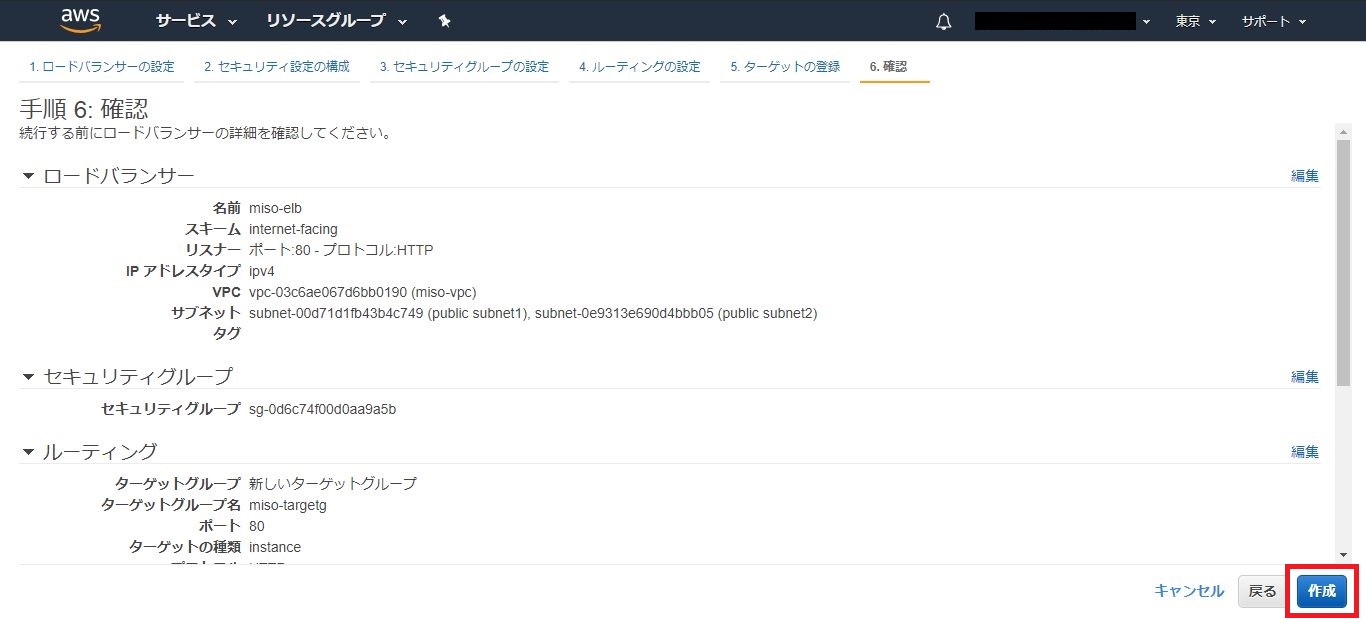Open the リソースグループ dropdown menu
The height and width of the screenshot is (625, 1366).
[336, 21]
